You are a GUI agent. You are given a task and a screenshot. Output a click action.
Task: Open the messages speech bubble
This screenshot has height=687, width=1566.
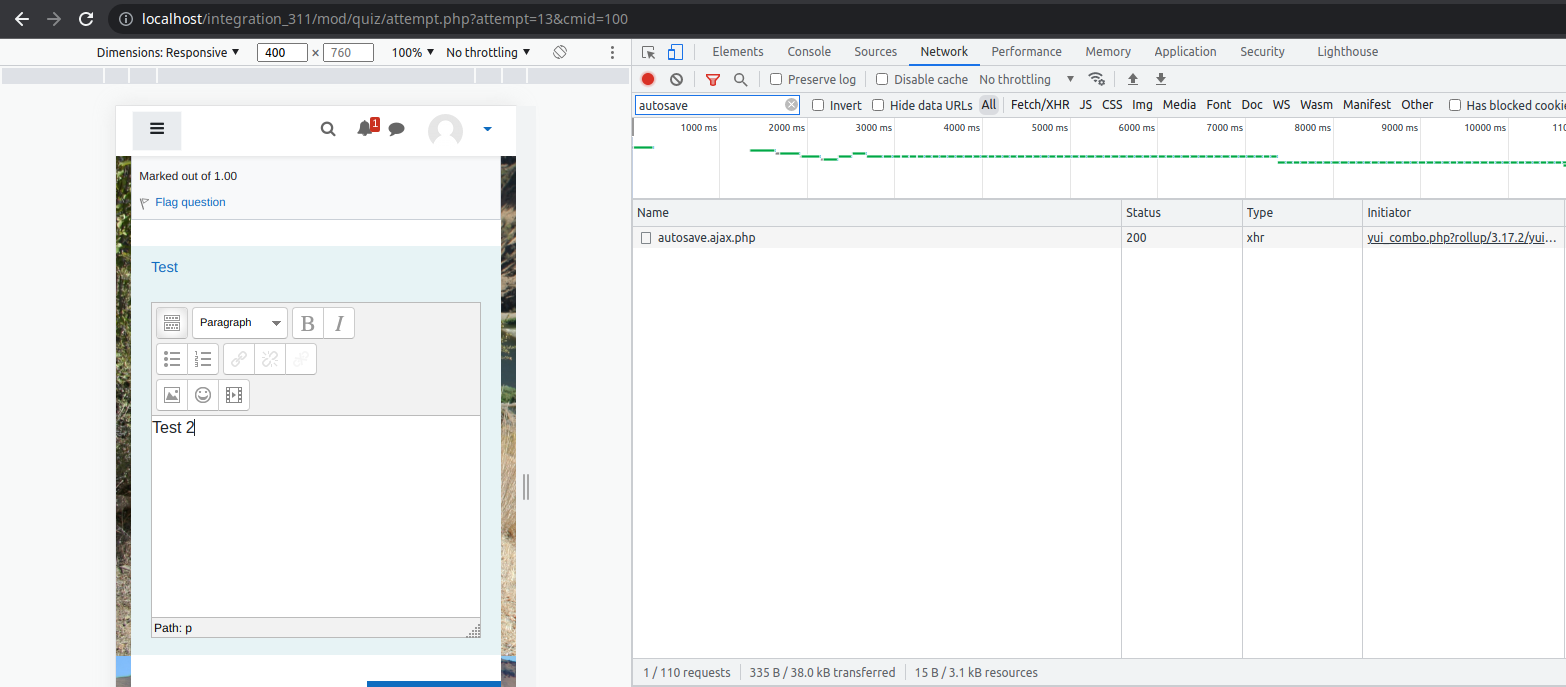coord(396,128)
